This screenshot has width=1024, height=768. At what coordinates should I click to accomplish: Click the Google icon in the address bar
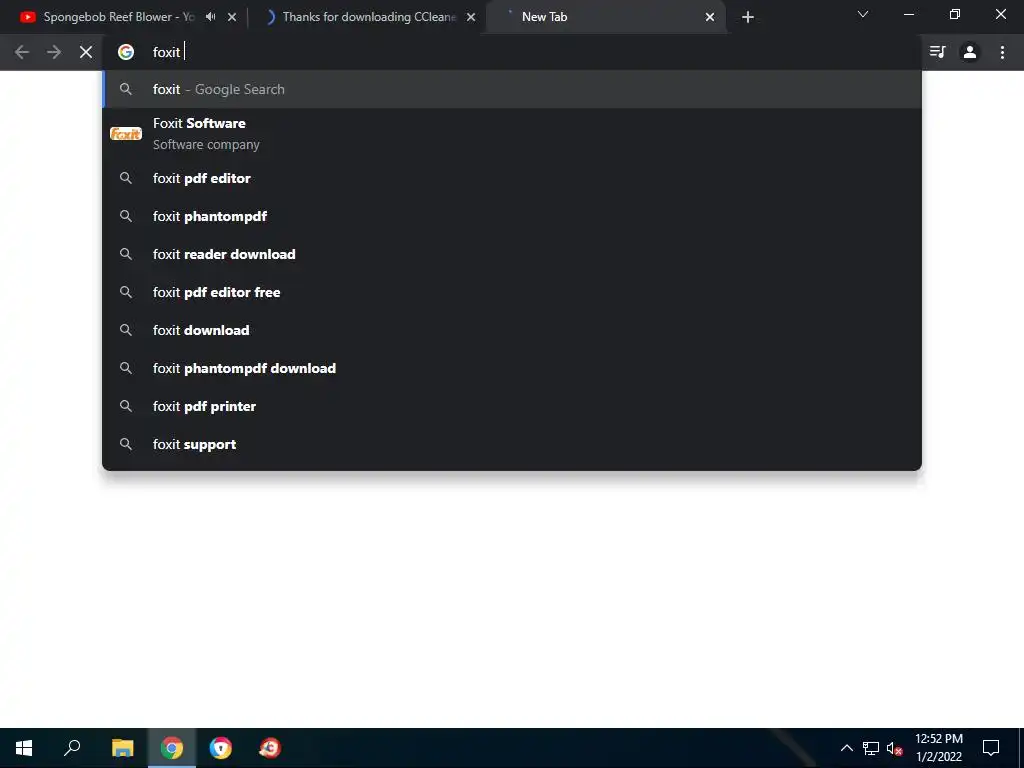(125, 52)
